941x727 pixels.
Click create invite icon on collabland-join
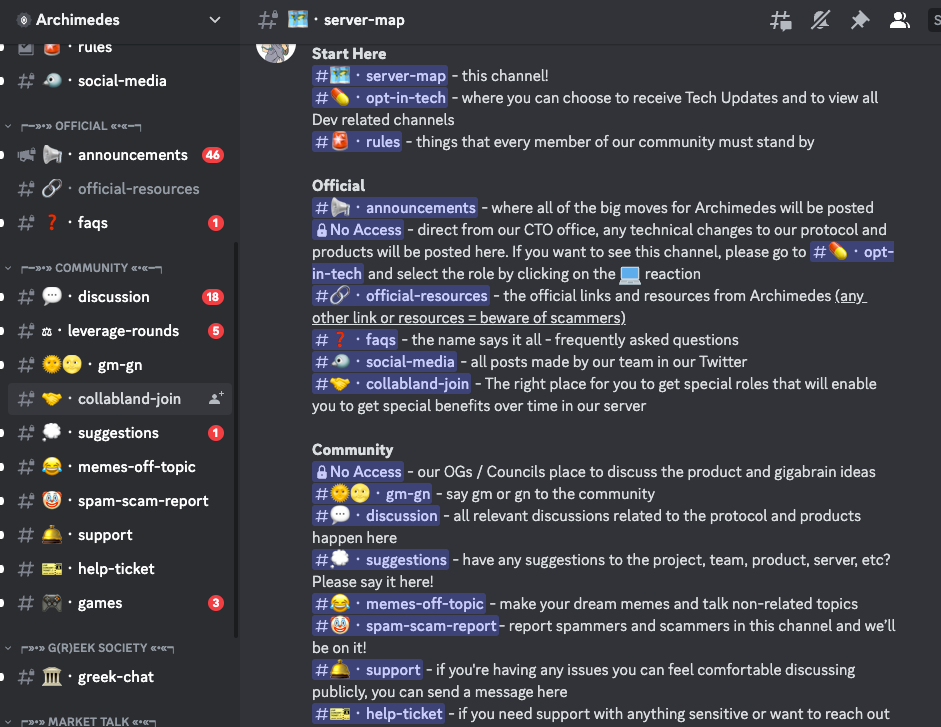click(x=216, y=398)
